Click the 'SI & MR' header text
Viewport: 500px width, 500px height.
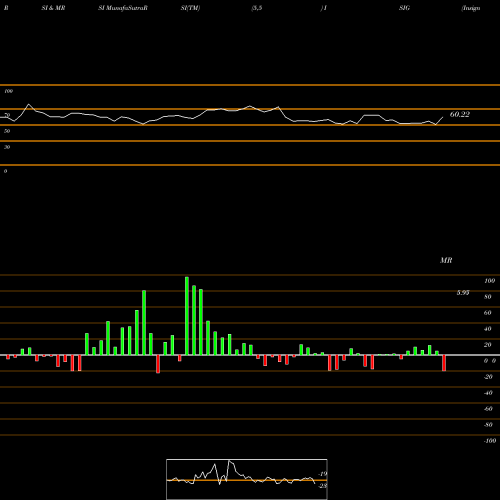point(53,8)
